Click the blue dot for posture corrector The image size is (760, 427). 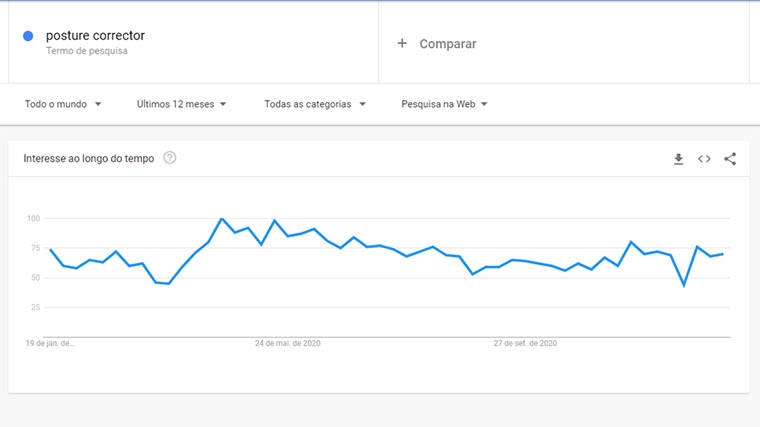coord(28,36)
